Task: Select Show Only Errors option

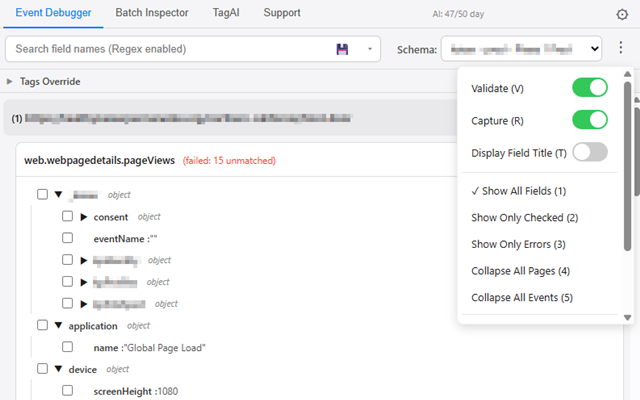Action: [x=518, y=244]
